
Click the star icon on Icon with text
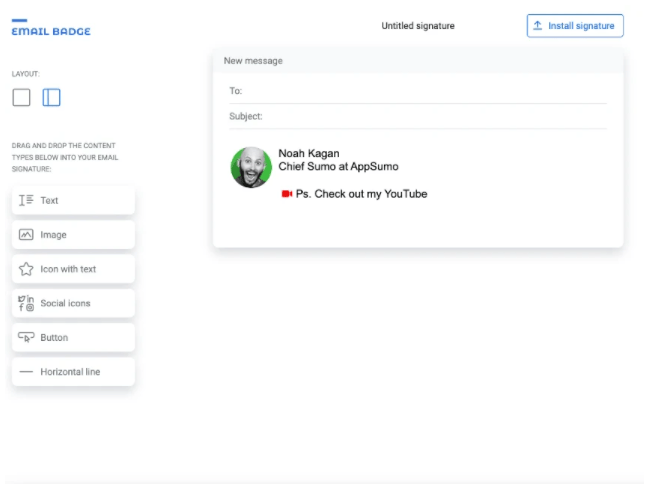(26, 269)
